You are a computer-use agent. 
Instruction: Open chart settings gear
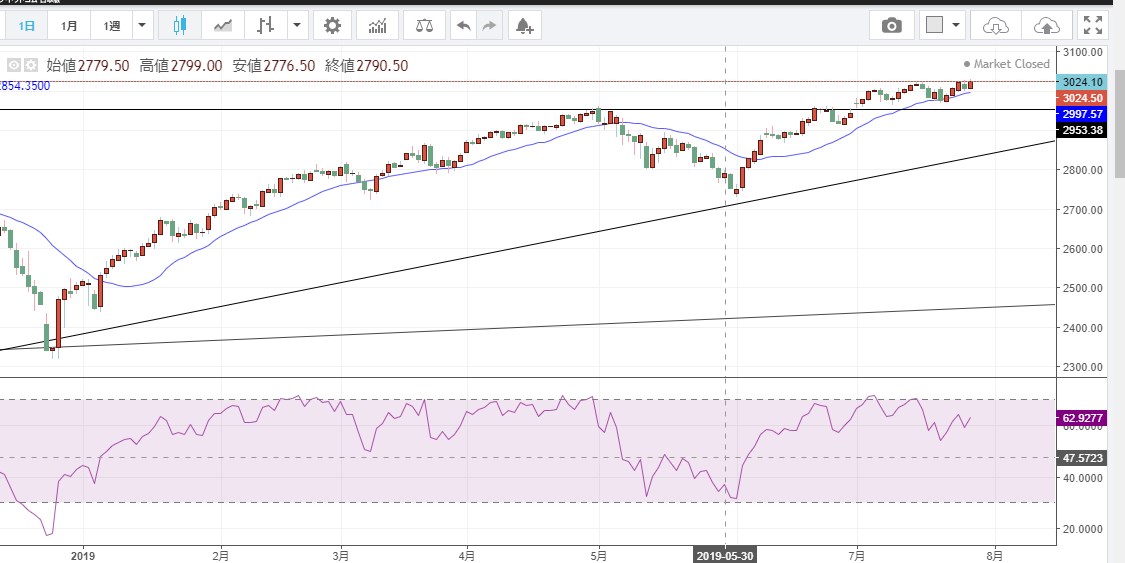[x=332, y=26]
